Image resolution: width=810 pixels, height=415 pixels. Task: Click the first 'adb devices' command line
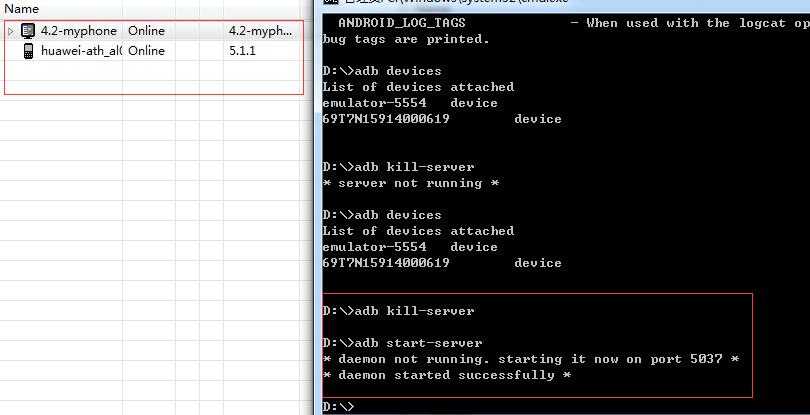coord(382,71)
